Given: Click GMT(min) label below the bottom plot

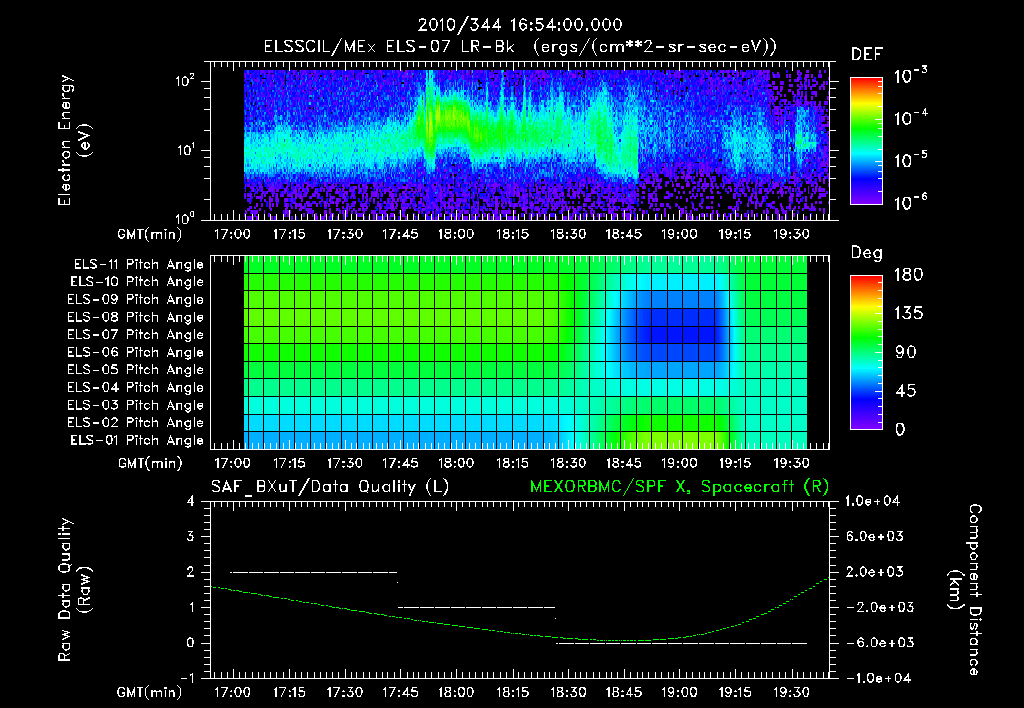Looking at the screenshot, I should tap(150, 692).
